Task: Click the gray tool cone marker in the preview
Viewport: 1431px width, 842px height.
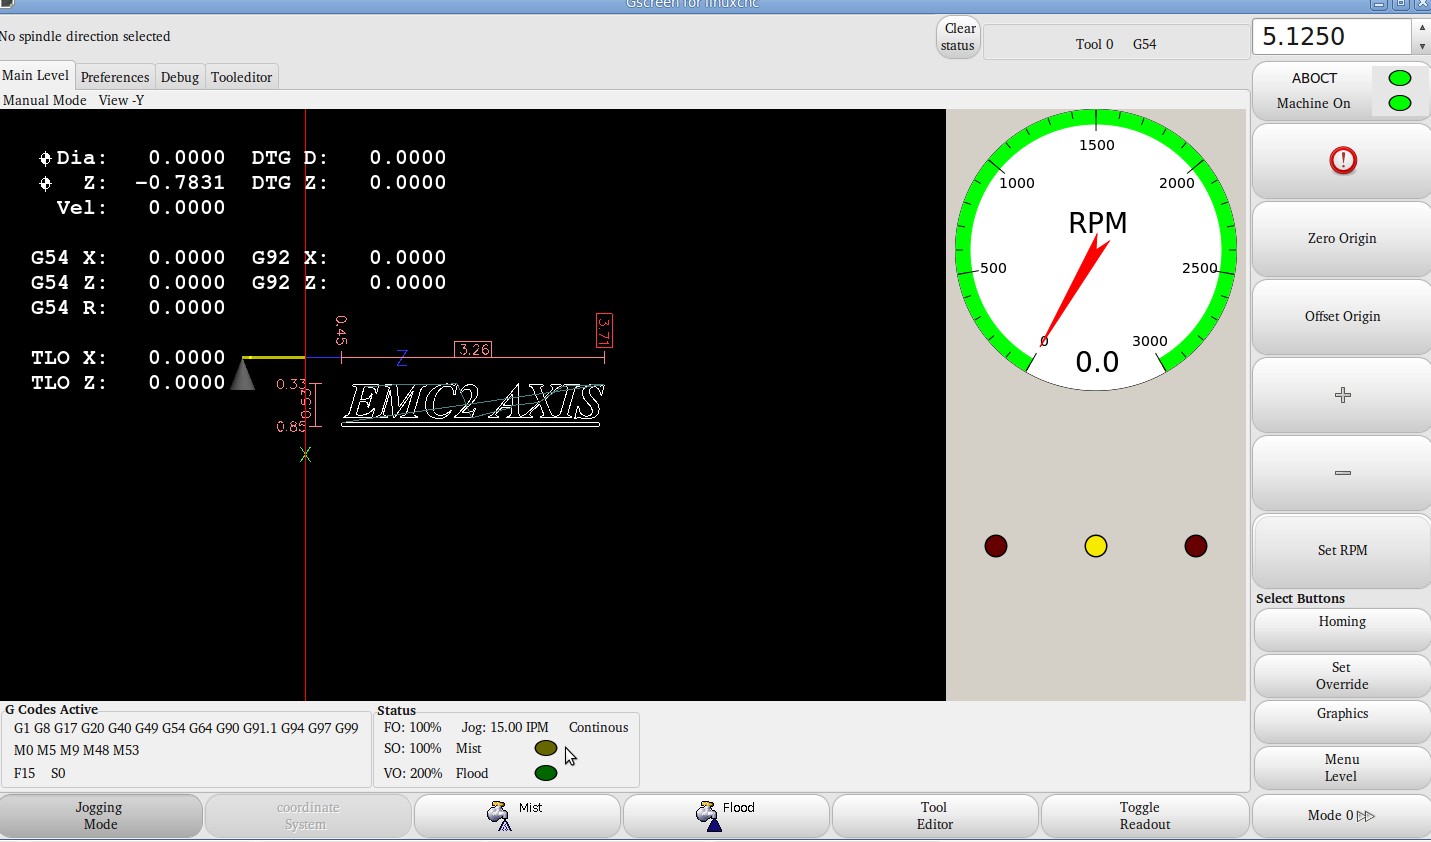Action: click(x=243, y=374)
